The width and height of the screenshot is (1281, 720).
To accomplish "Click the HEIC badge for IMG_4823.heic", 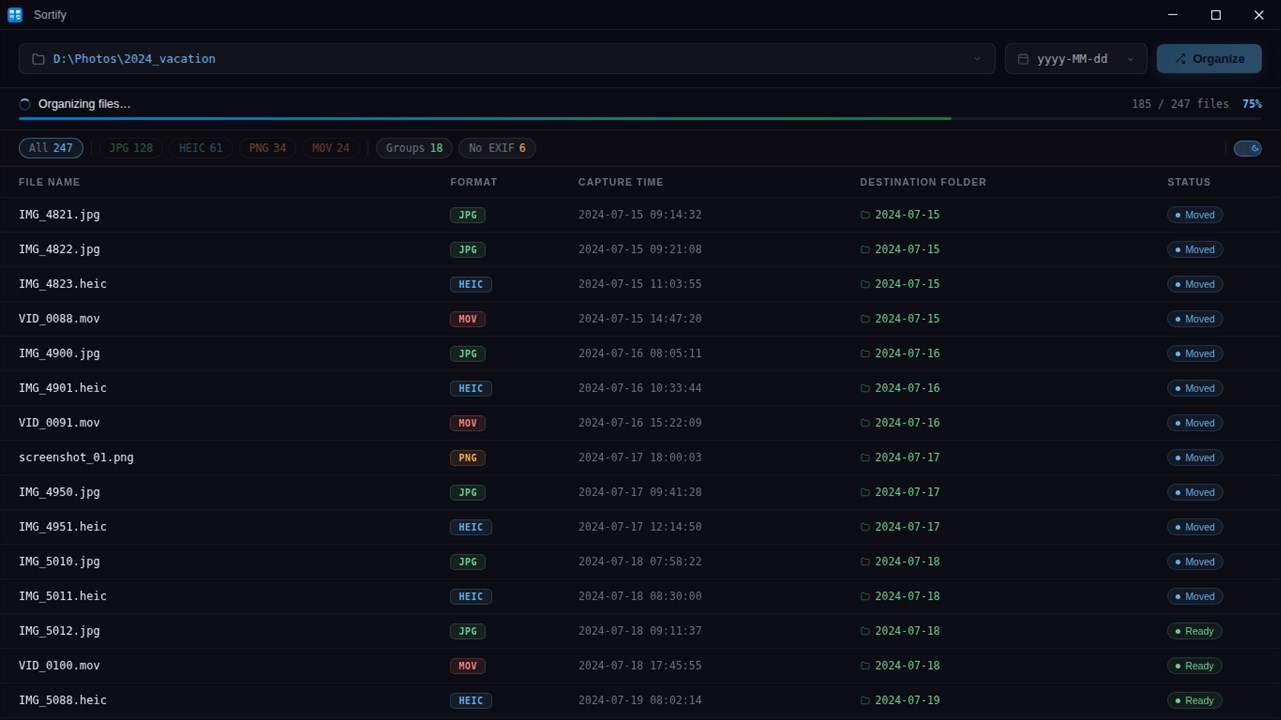I will pos(470,284).
